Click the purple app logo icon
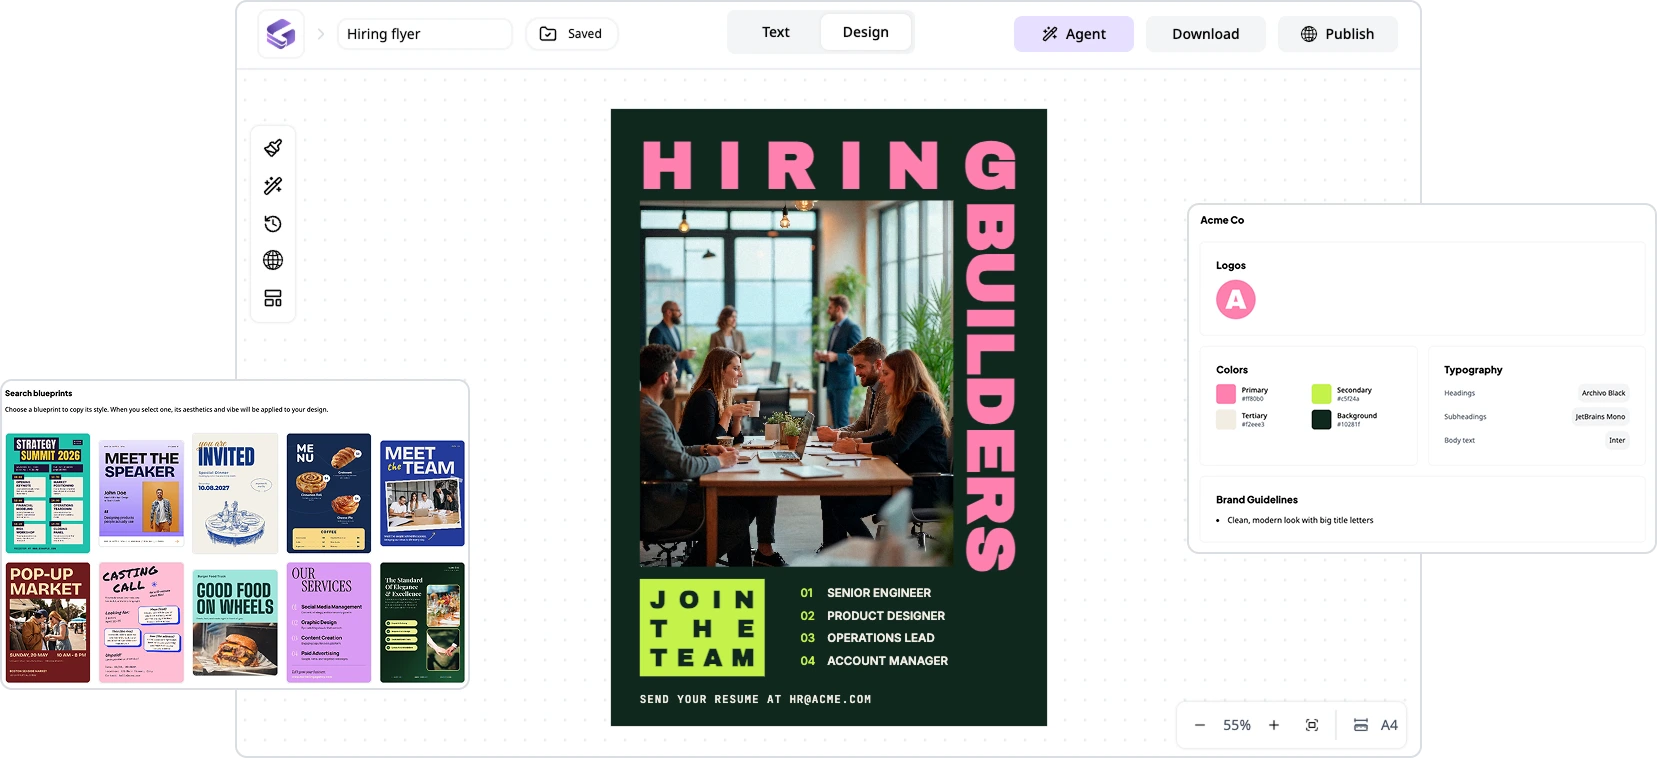Image resolution: width=1657 pixels, height=758 pixels. [281, 34]
